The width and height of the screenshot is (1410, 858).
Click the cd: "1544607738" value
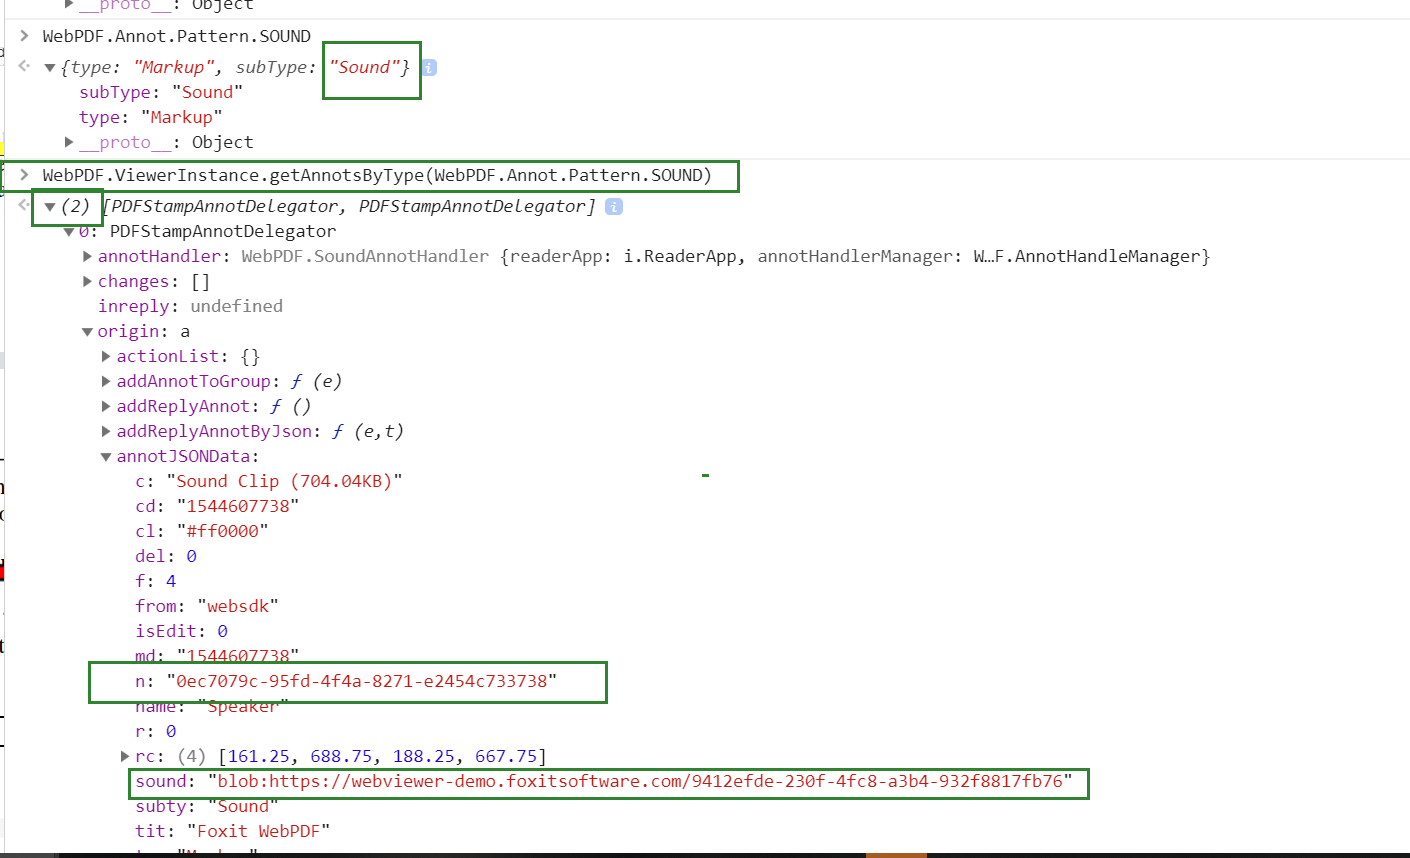tap(238, 506)
